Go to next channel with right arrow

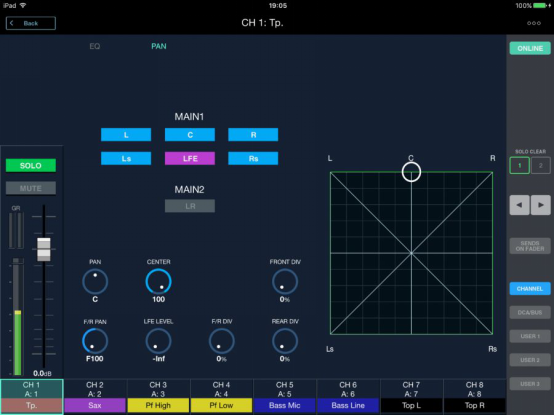click(541, 205)
